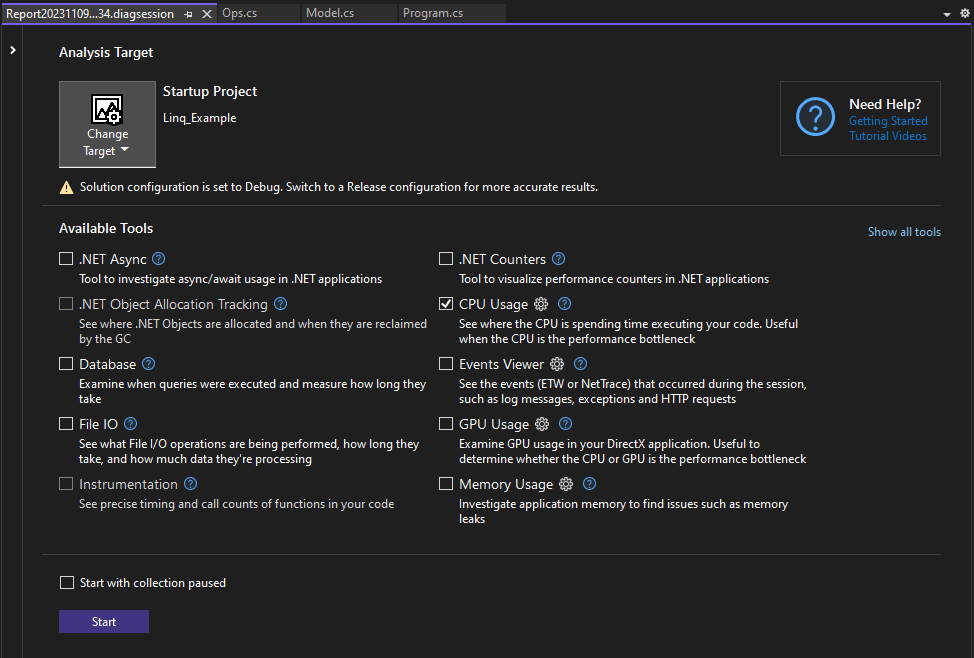Uncheck the CPU Usage tool

(446, 303)
